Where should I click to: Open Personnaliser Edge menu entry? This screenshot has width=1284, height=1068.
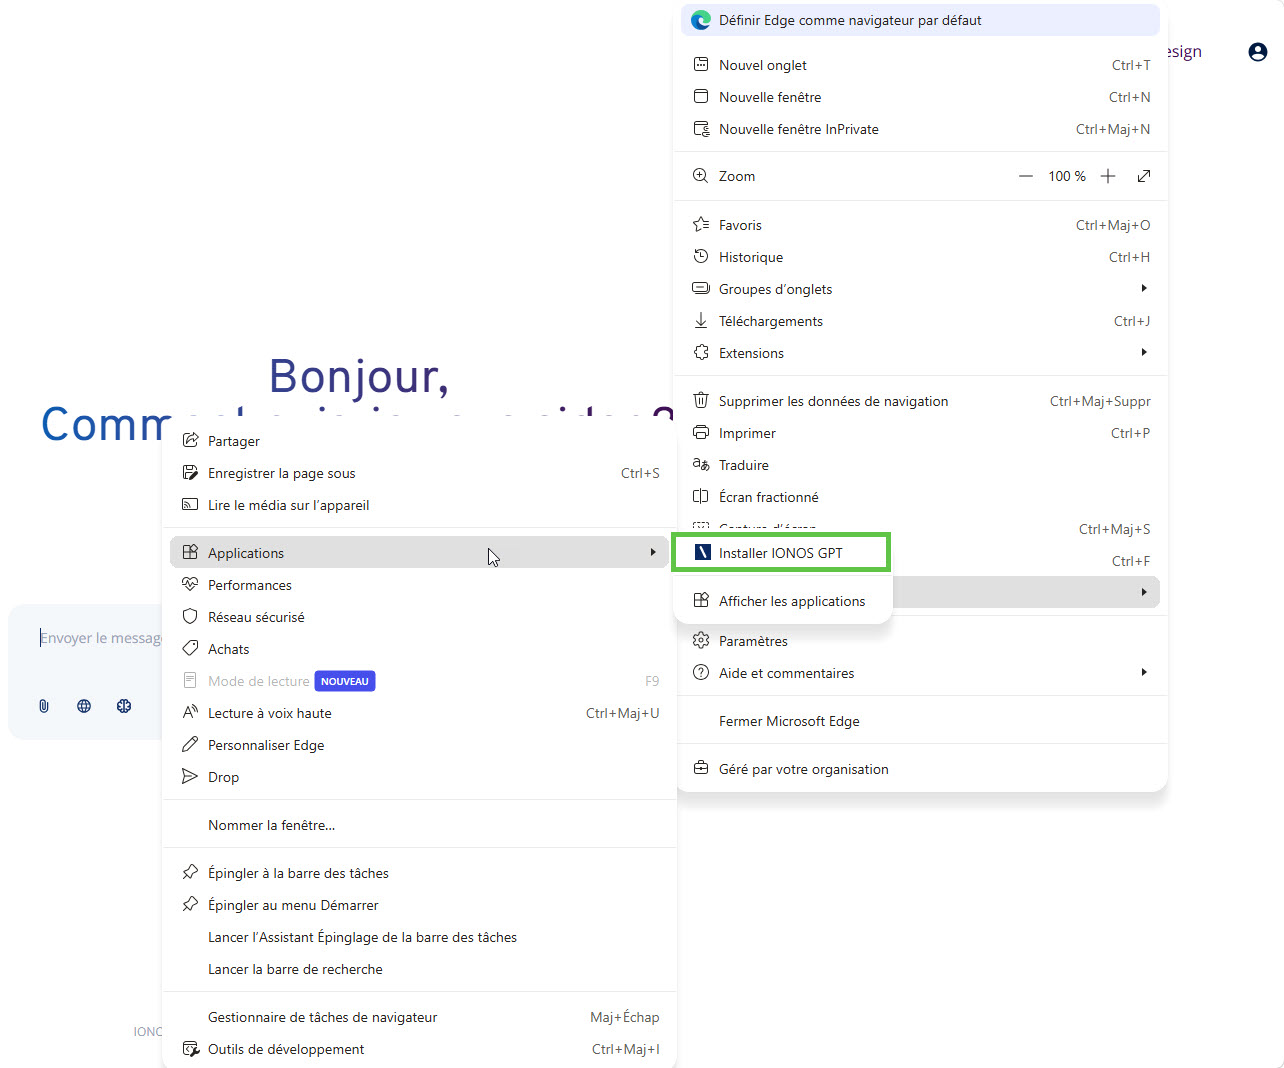[419, 745]
